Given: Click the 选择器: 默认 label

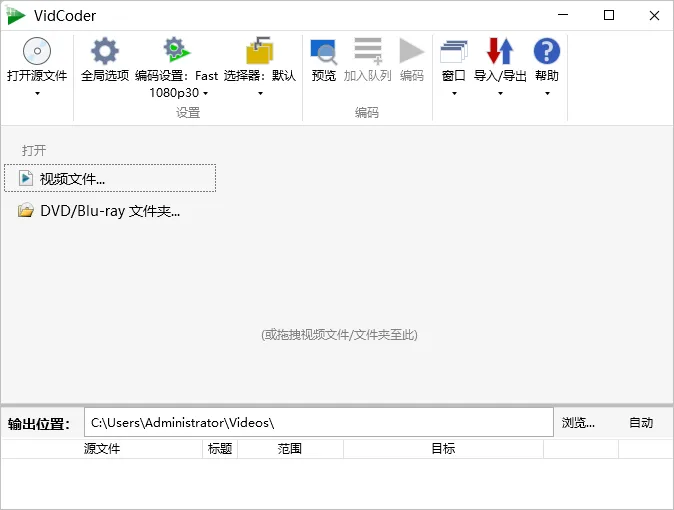Looking at the screenshot, I should pyautogui.click(x=260, y=76).
